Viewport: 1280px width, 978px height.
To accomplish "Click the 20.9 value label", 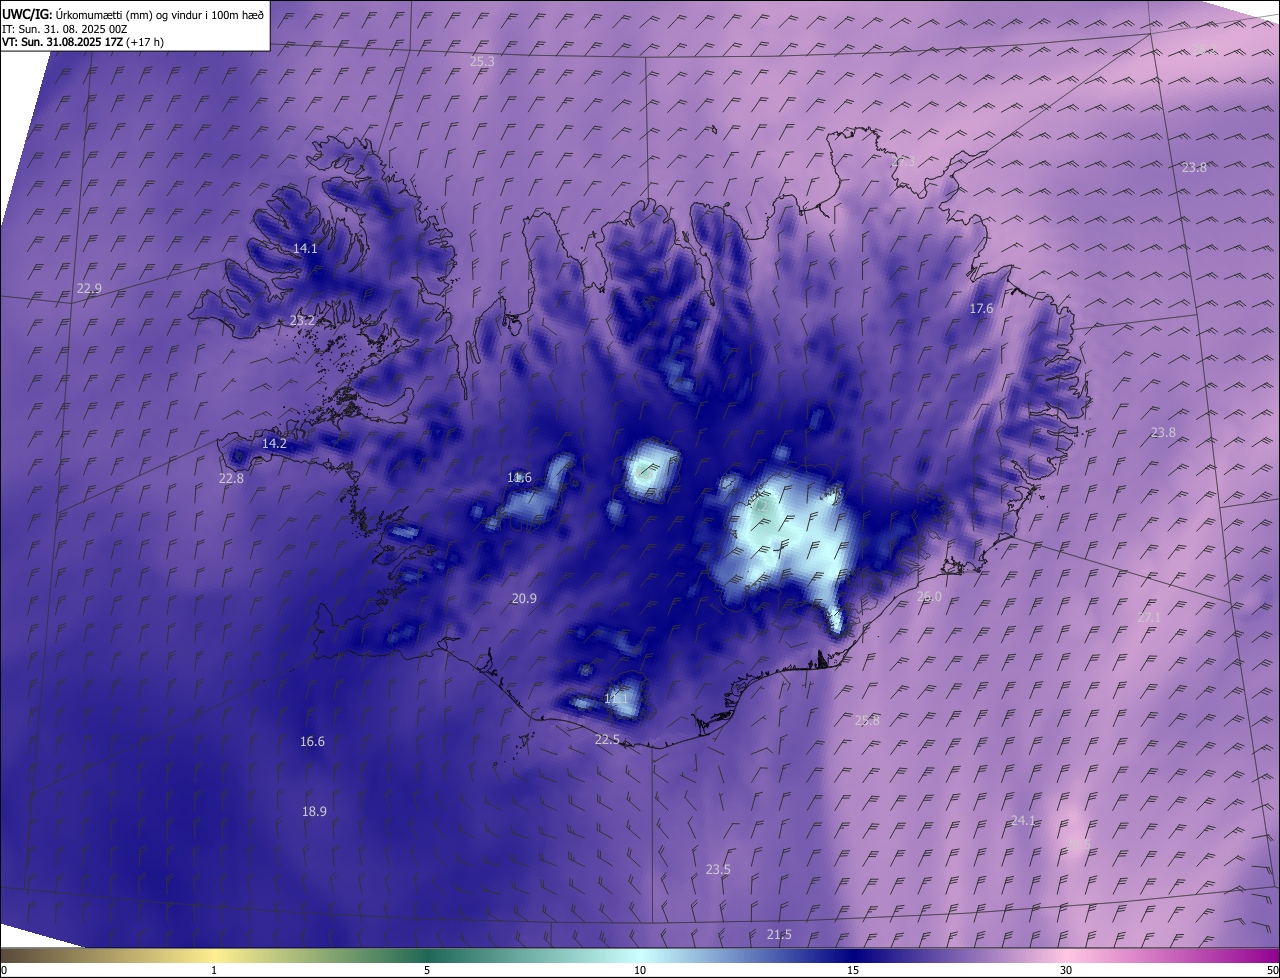I will [x=524, y=599].
